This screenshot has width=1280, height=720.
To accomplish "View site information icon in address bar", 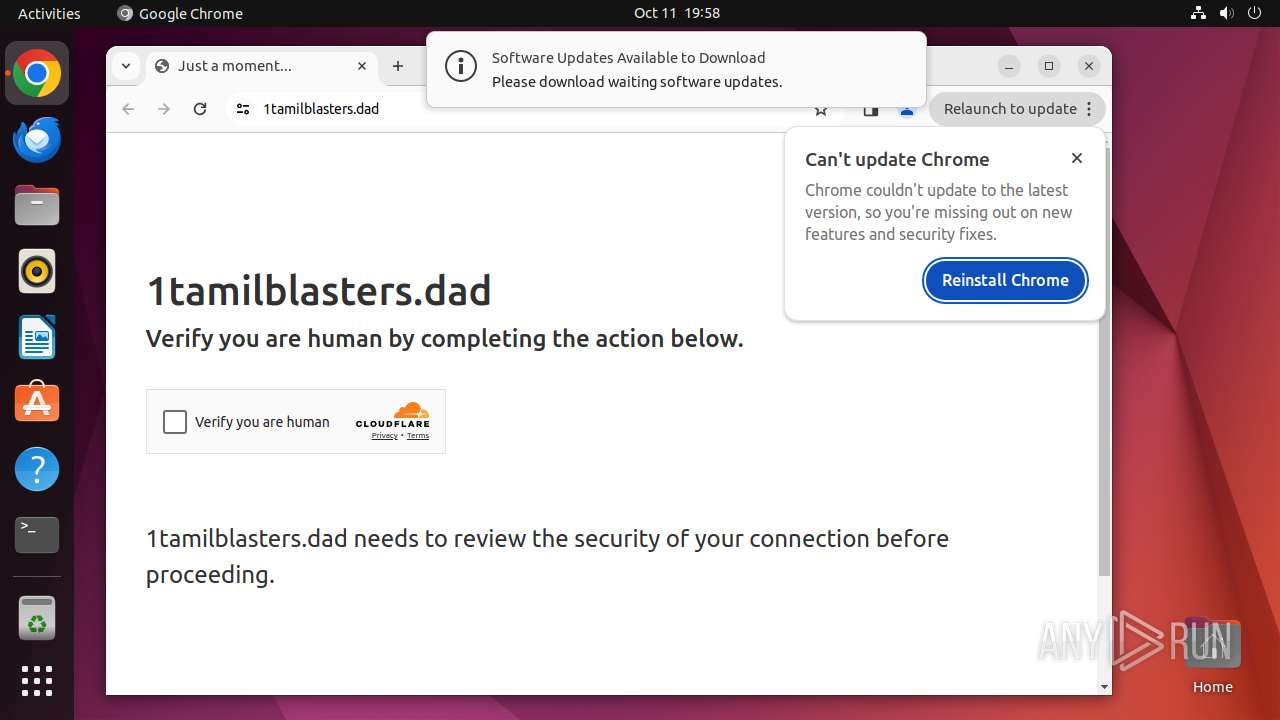I will pos(242,109).
